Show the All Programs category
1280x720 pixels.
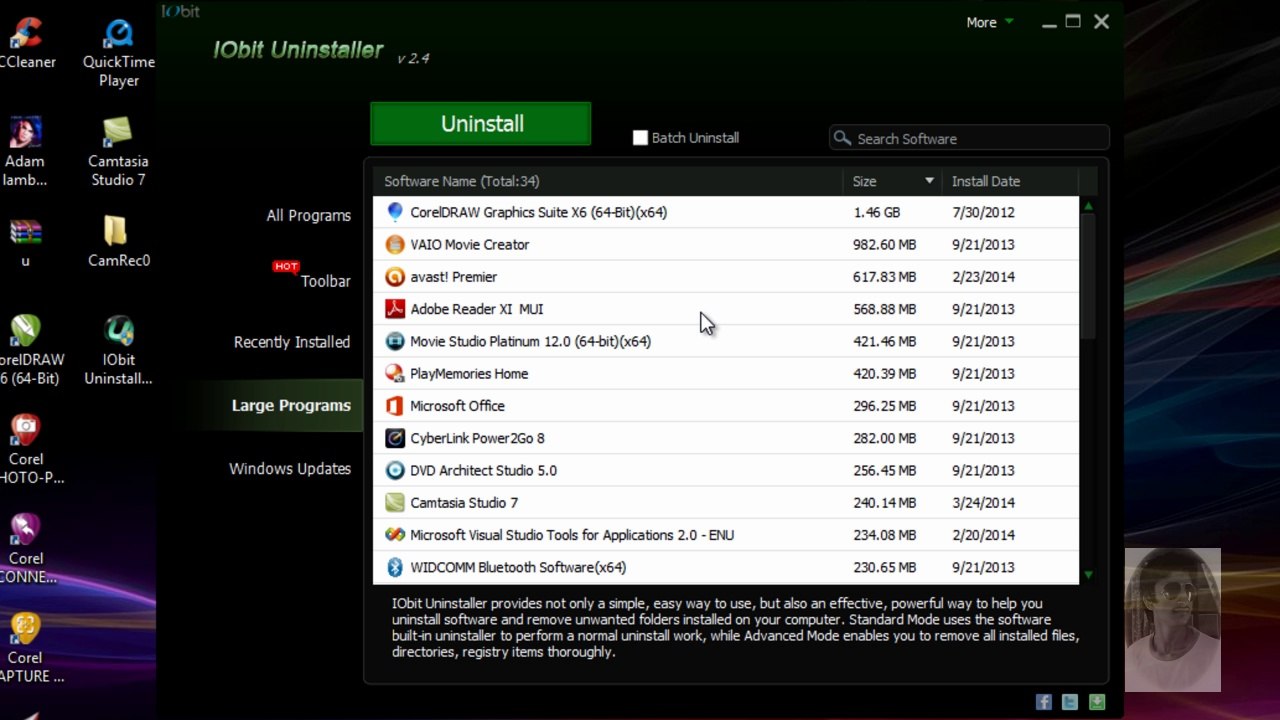(x=308, y=215)
